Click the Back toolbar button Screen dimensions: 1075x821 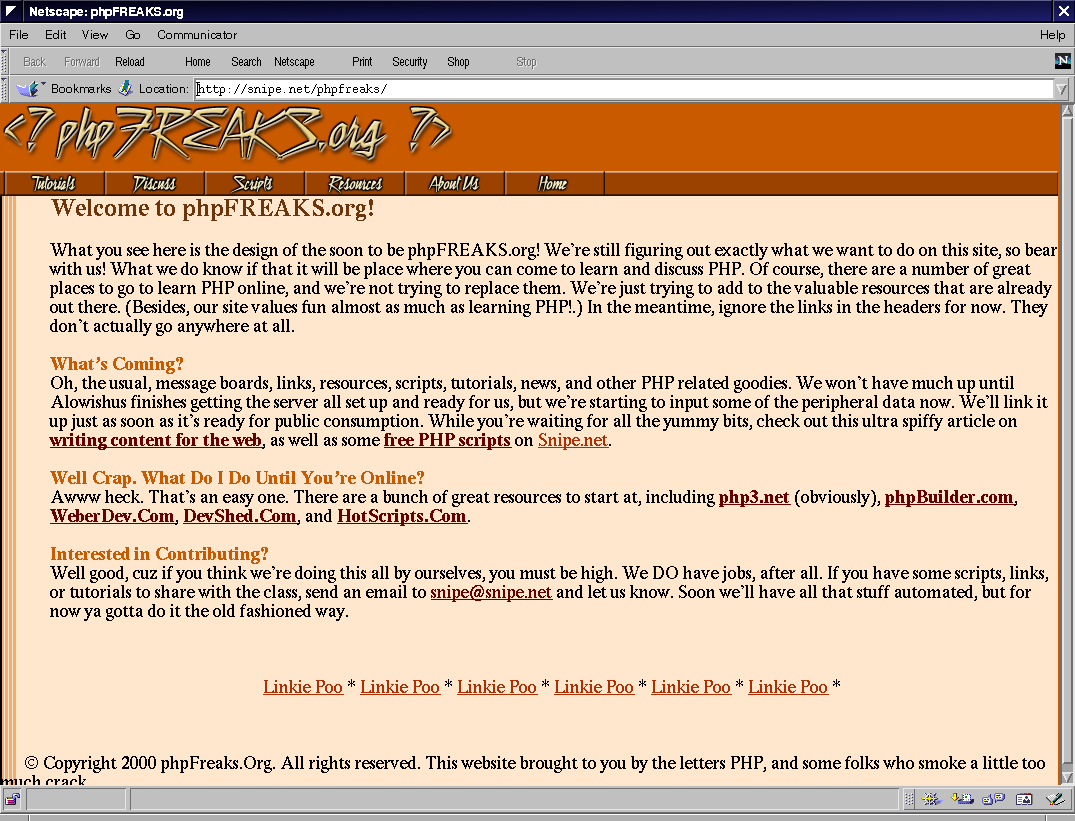pos(34,62)
